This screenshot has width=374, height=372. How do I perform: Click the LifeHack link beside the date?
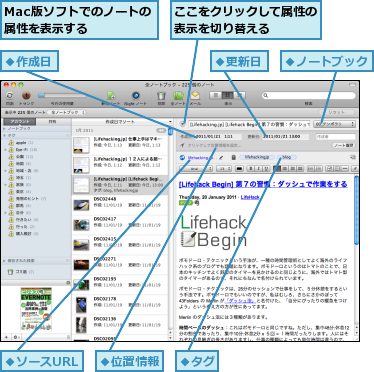click(x=250, y=197)
